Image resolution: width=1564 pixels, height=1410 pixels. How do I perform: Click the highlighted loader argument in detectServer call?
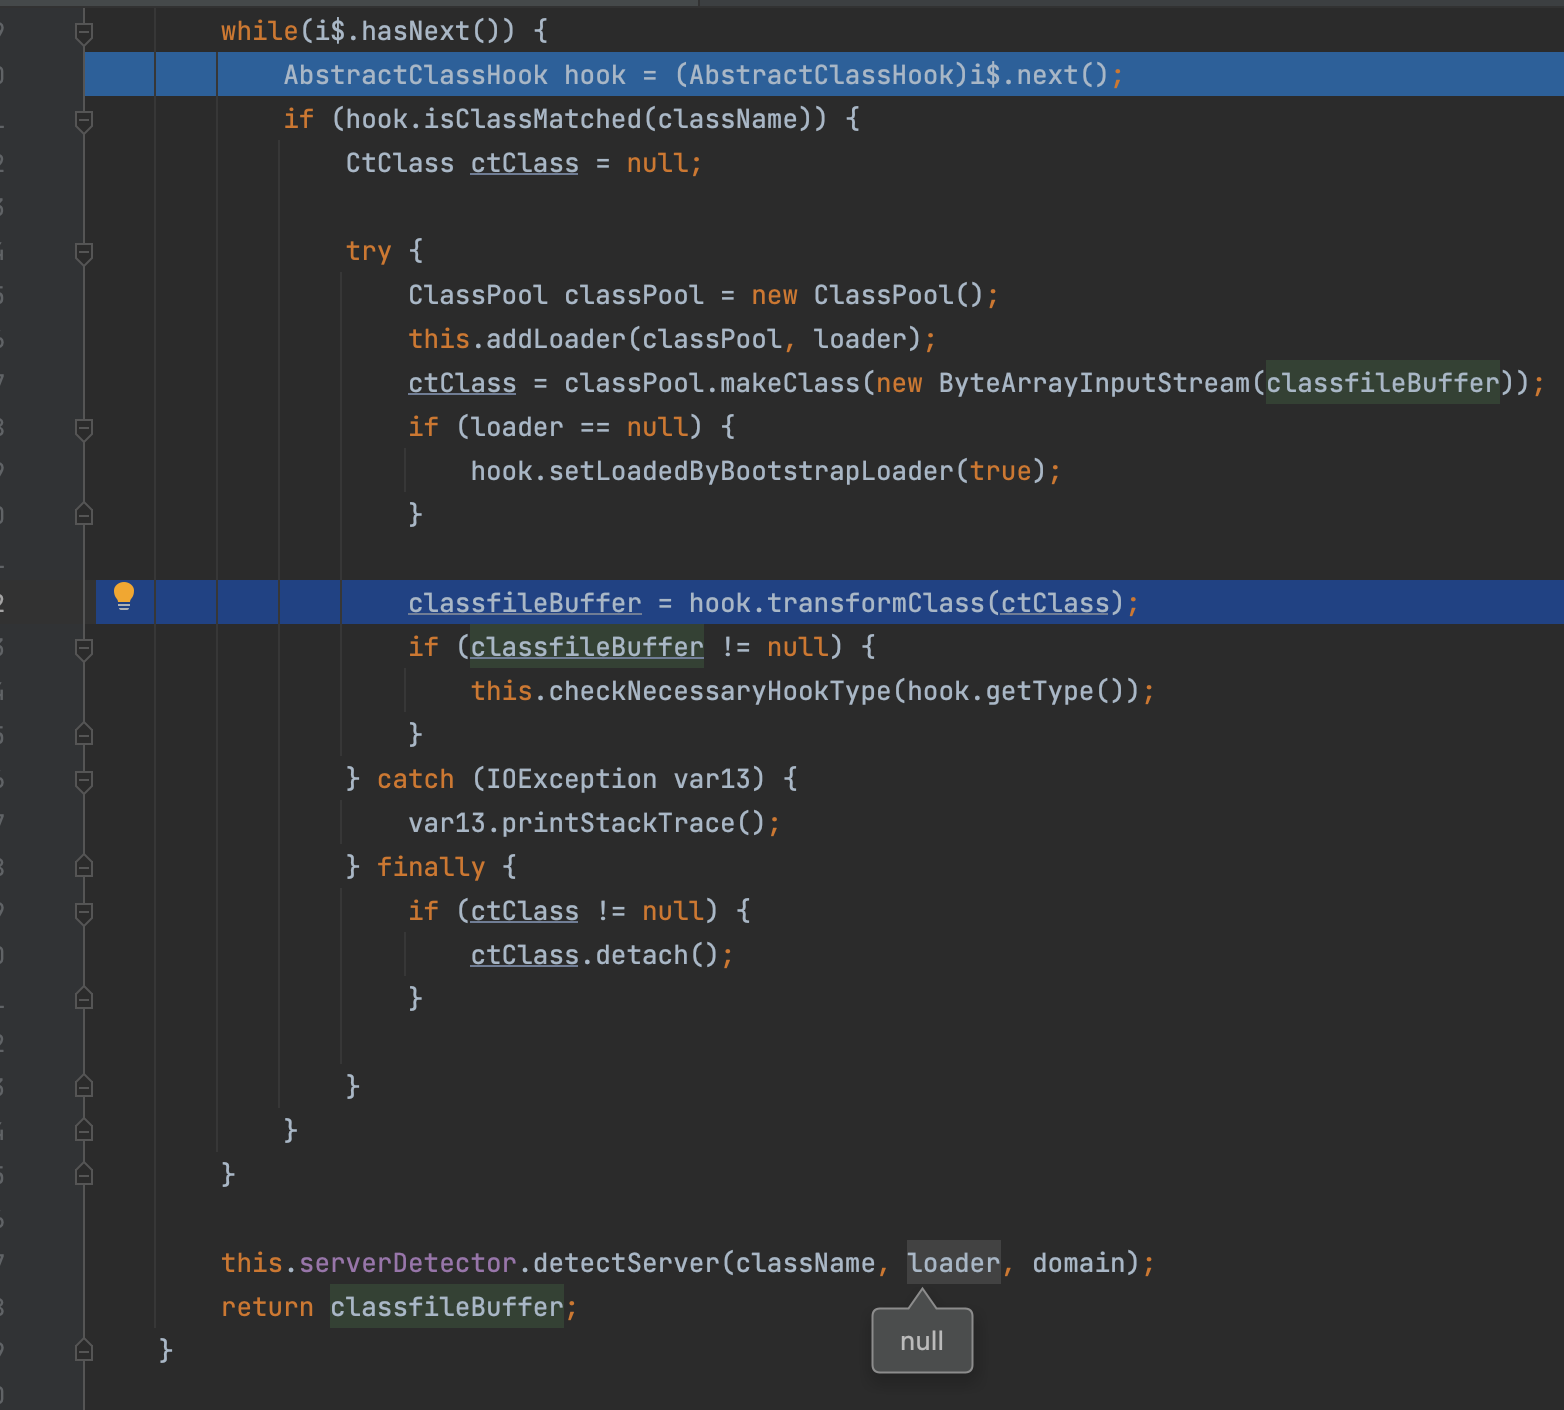952,1262
